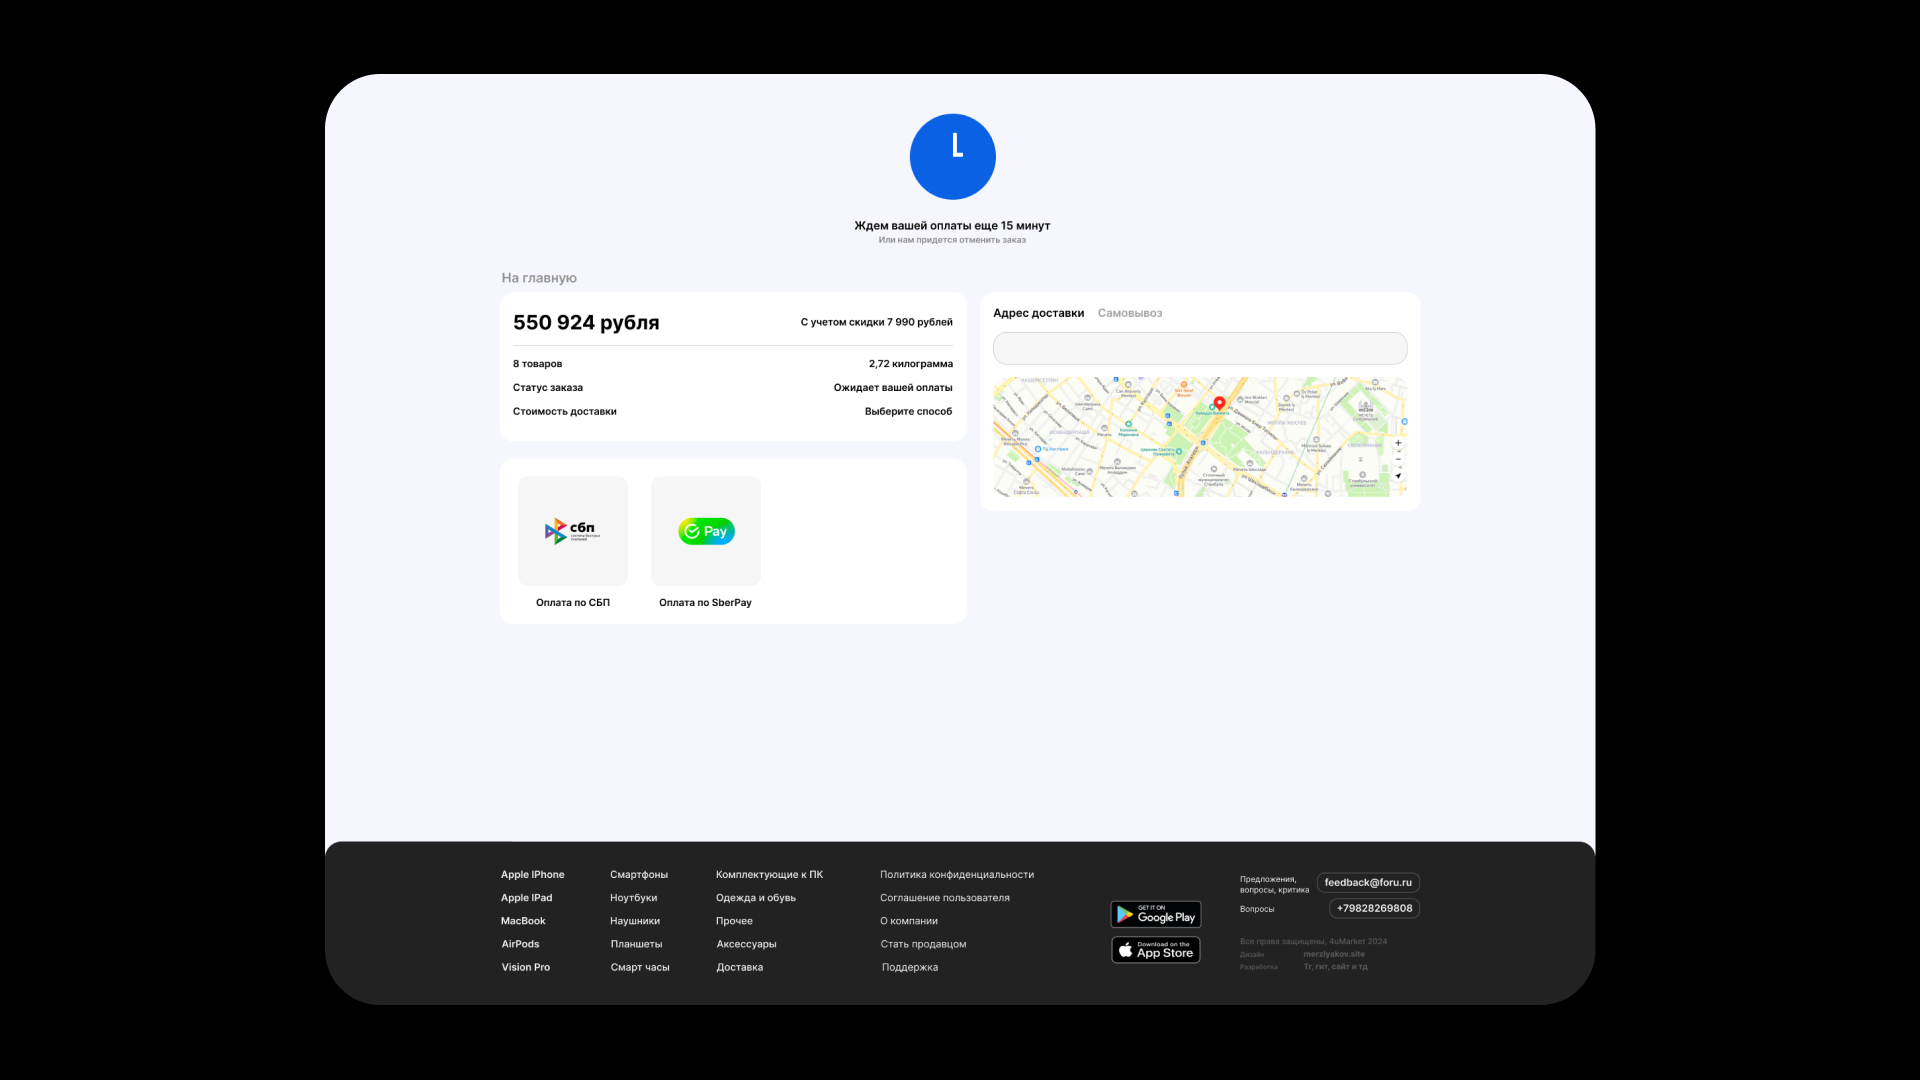Screen dimensions: 1920x1080
Task: Choose the SberPay payment tile
Action: tap(706, 531)
